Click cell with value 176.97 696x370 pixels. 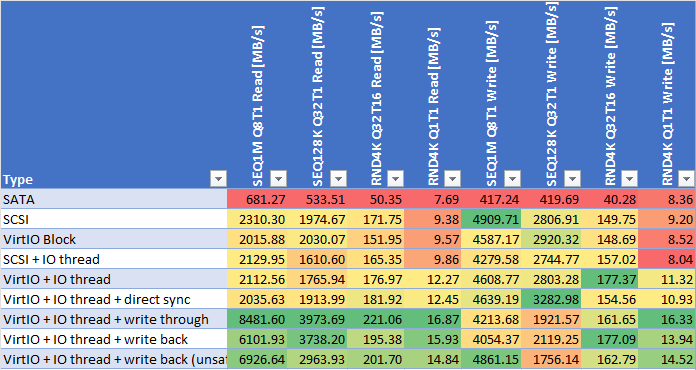376,279
